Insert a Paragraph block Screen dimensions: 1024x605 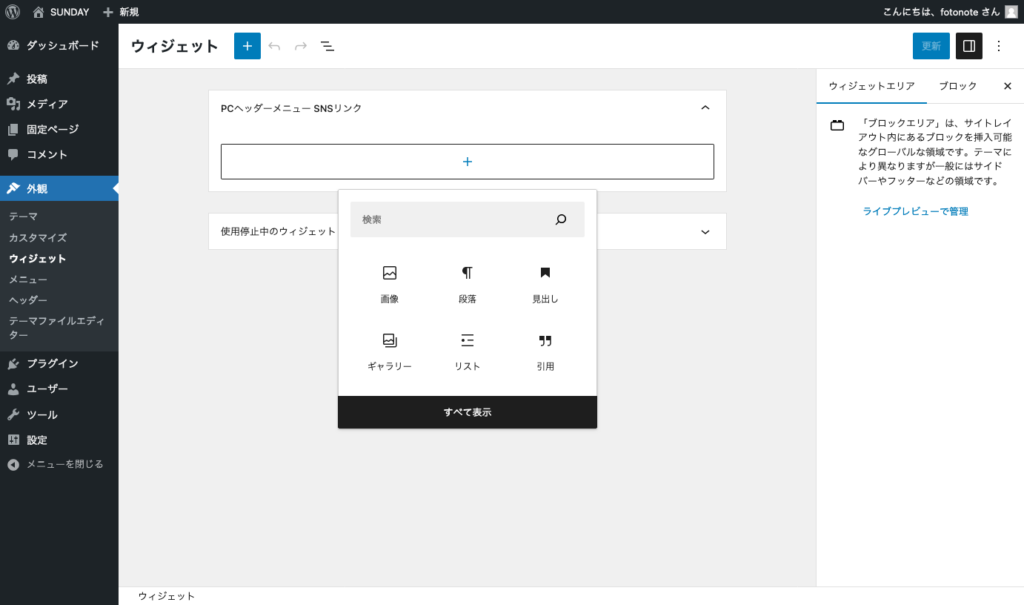[467, 273]
